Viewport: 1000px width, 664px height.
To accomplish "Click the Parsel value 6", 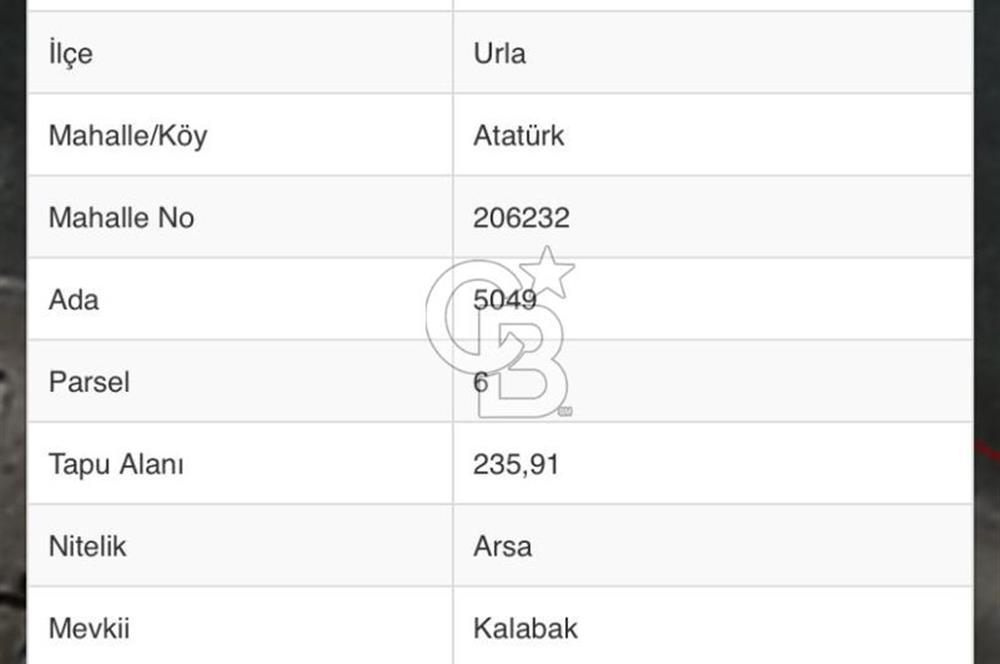I will click(481, 381).
